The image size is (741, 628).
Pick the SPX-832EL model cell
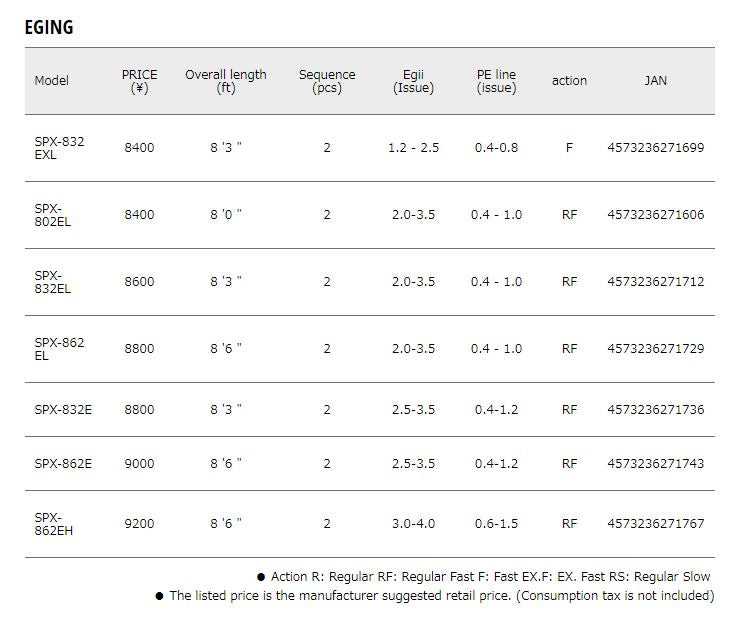tap(53, 282)
